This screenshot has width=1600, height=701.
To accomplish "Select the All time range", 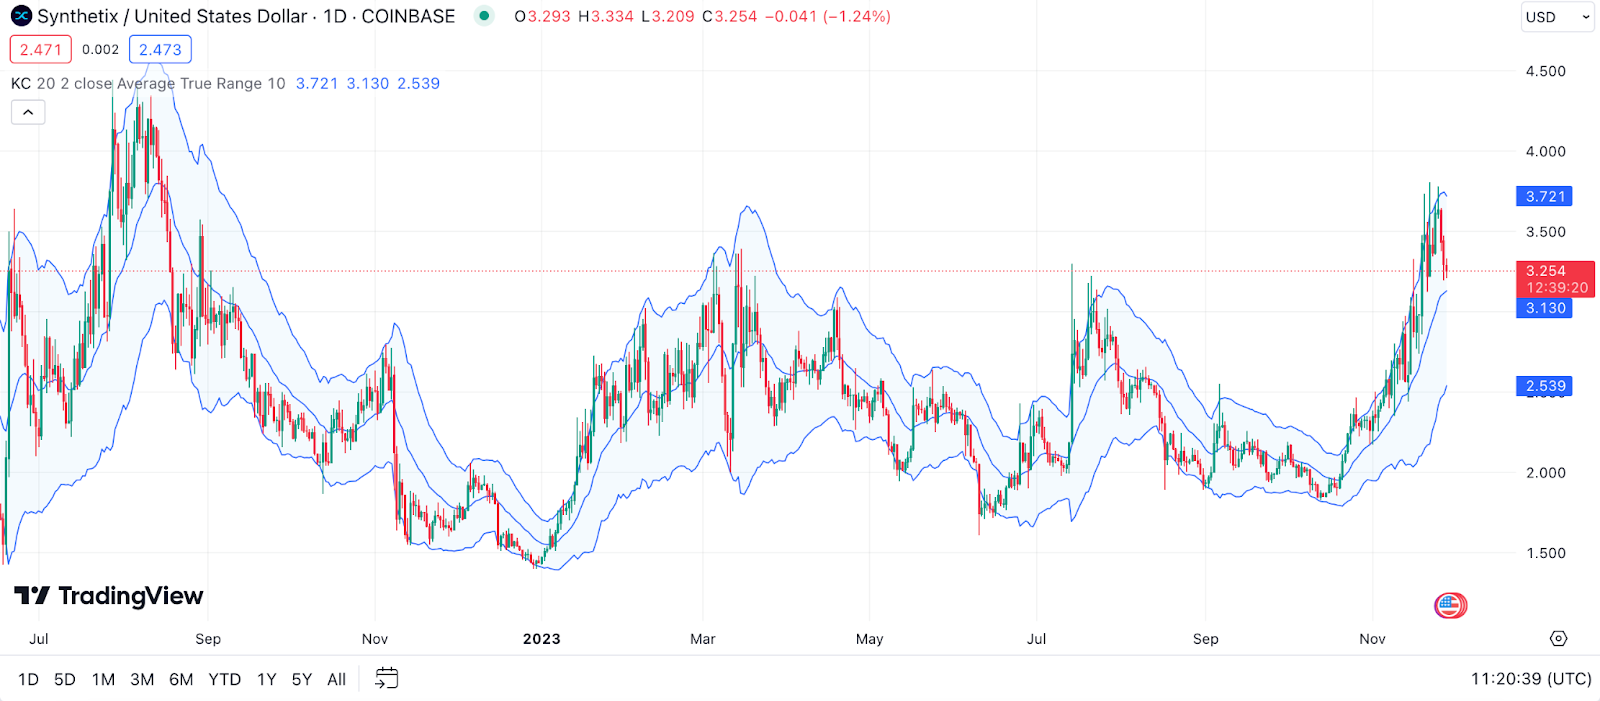I will 337,680.
